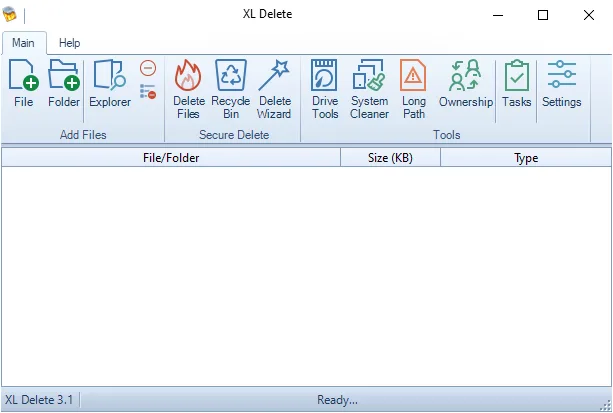Screen dimensions: 613x413
Task: Open the Long Path tool
Action: (x=413, y=89)
